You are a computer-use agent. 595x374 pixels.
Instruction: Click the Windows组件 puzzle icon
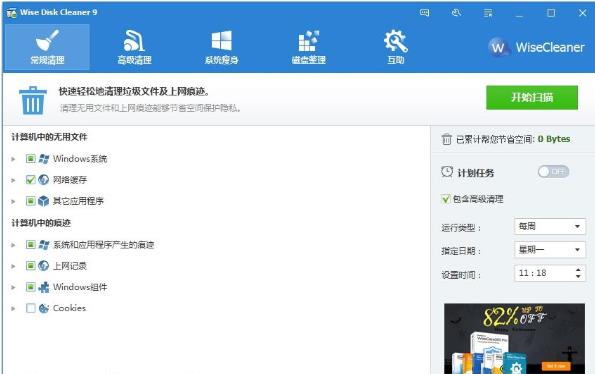coord(44,287)
